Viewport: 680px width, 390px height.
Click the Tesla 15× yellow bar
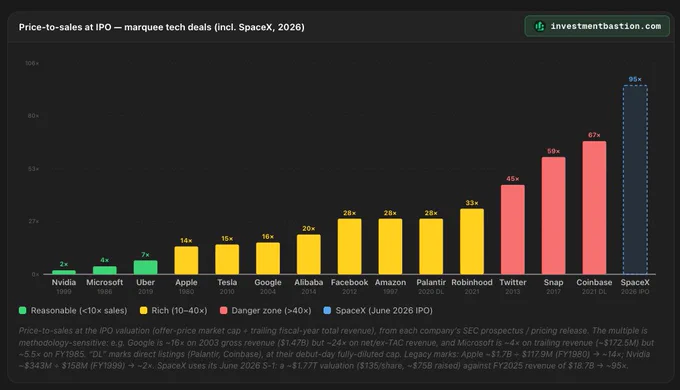tap(227, 259)
